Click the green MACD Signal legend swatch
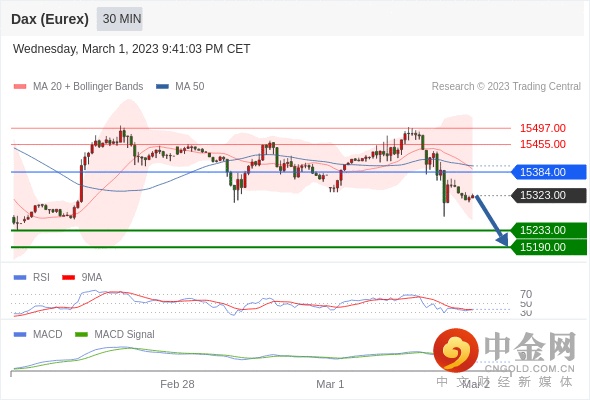This screenshot has height=400, width=590. click(81, 335)
